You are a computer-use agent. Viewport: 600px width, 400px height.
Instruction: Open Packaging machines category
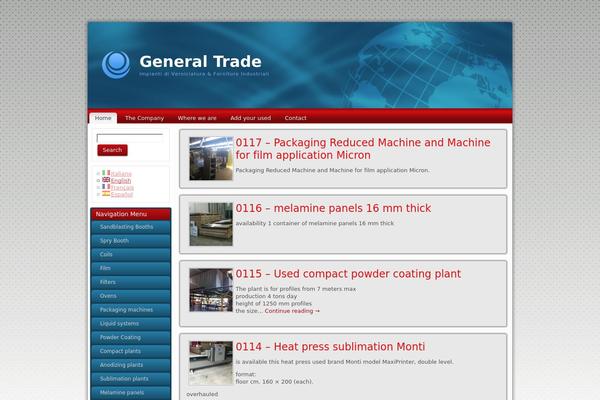coord(131,310)
